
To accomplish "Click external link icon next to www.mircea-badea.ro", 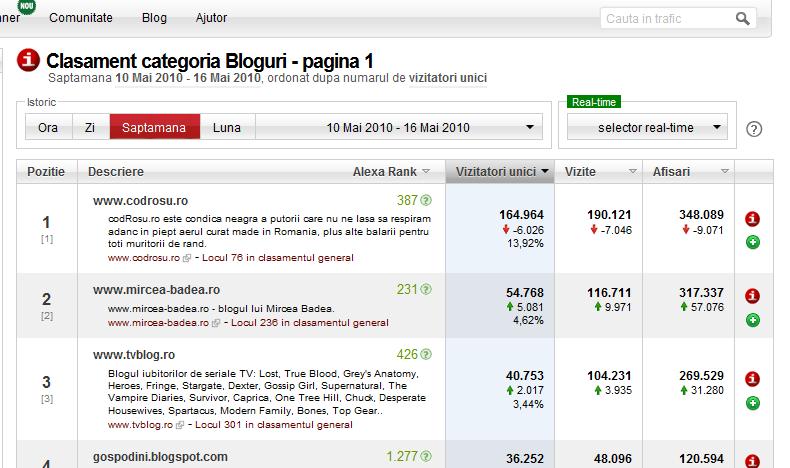I will click(216, 323).
